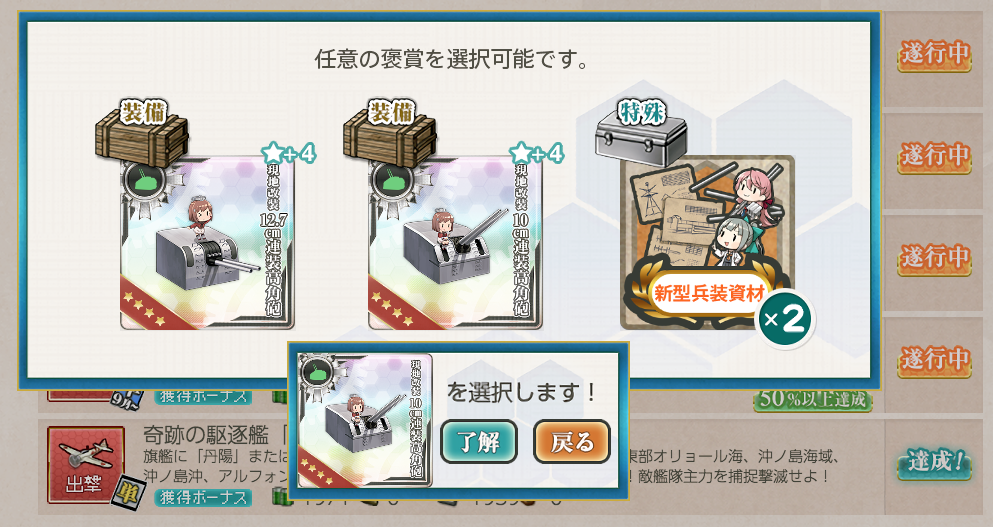Click the 獲得ボーナス label on the bottom quest
Screen dimensions: 993x527
coord(203,498)
